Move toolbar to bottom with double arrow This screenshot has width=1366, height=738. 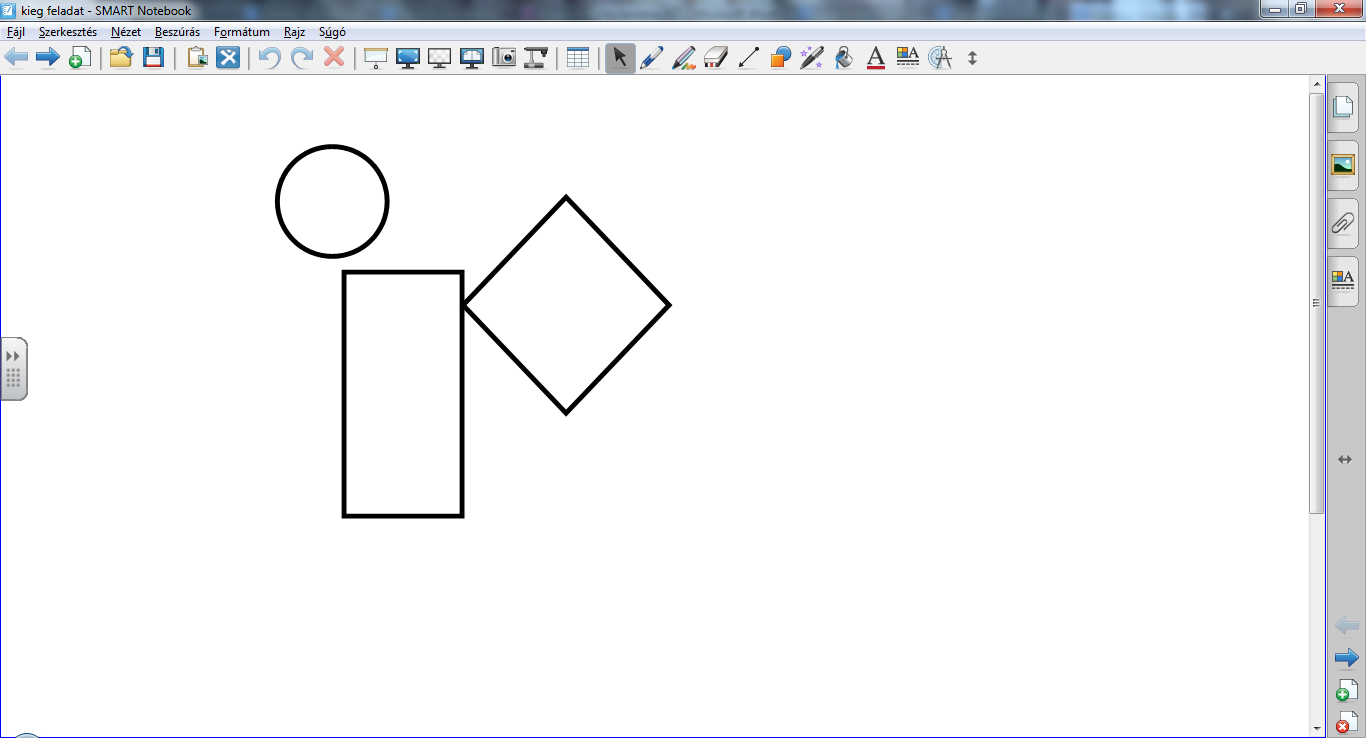tap(972, 58)
